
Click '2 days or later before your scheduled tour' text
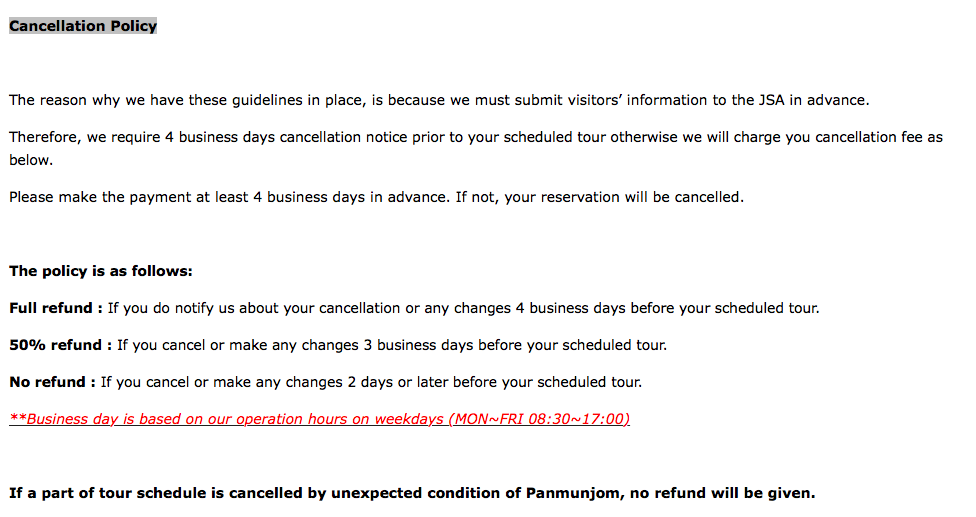(x=494, y=382)
